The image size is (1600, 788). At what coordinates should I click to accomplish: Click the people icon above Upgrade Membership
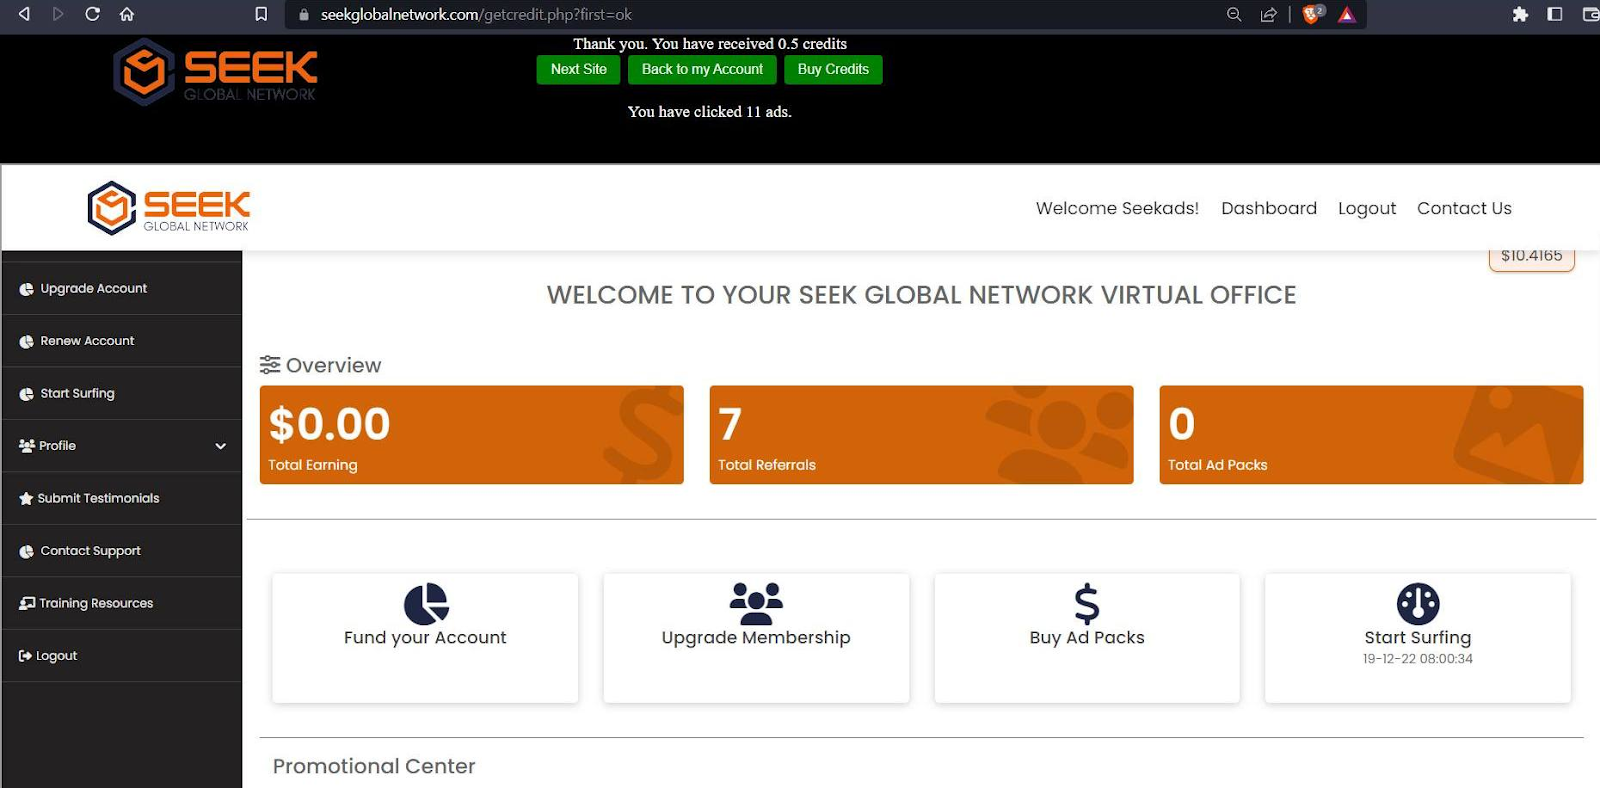pyautogui.click(x=756, y=603)
